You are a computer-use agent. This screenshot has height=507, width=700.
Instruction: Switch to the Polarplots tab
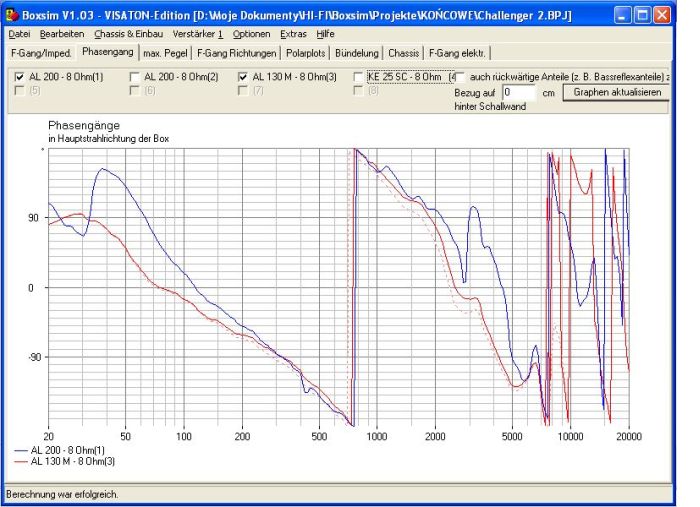coord(305,53)
